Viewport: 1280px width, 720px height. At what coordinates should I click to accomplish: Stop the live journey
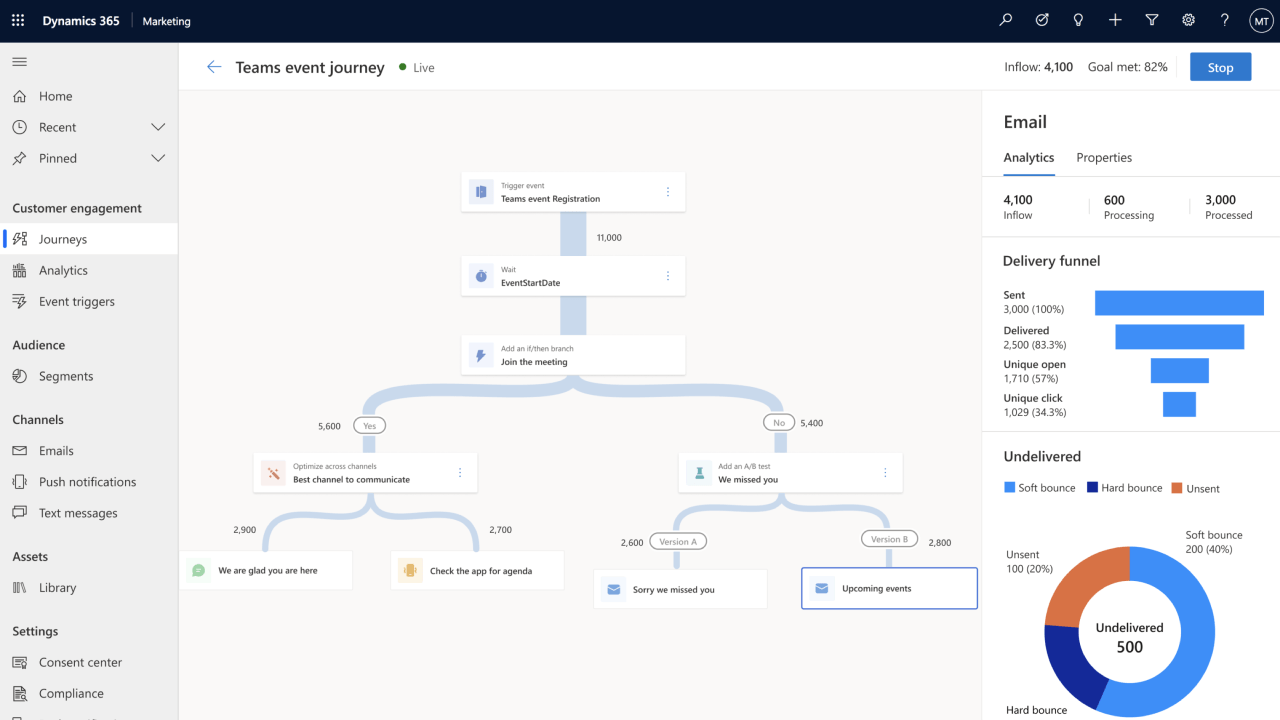click(1220, 66)
